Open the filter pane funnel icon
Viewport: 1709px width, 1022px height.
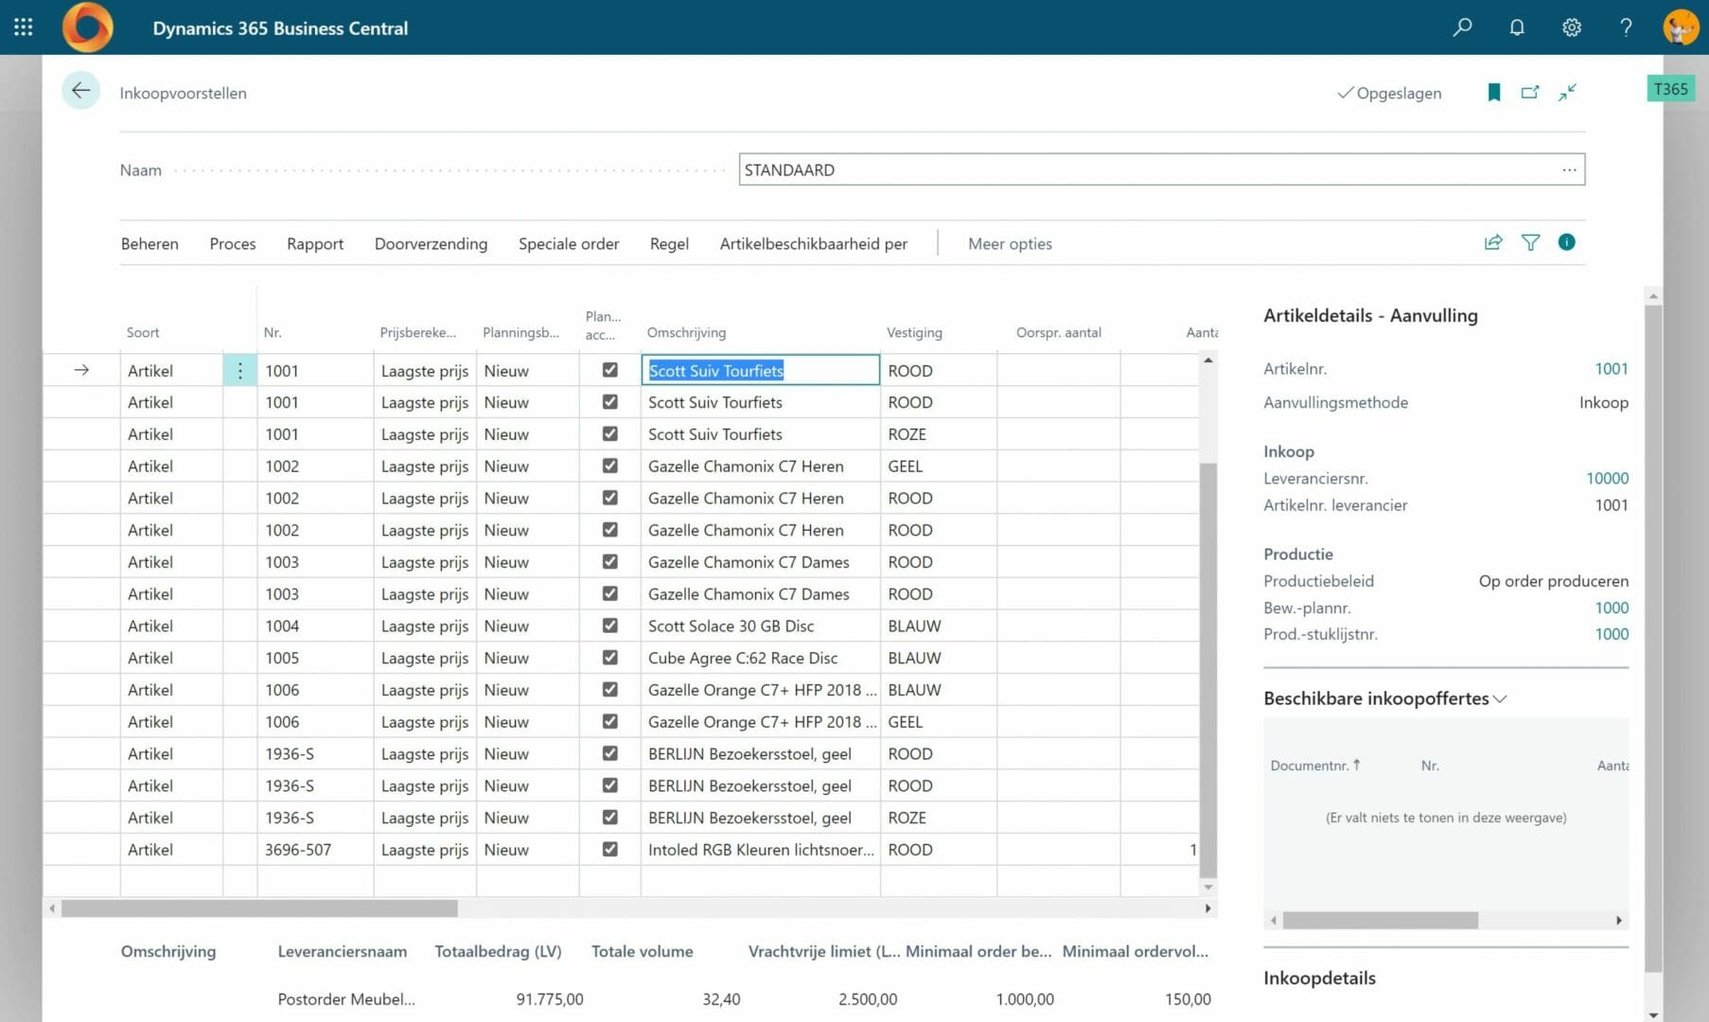[x=1530, y=242]
